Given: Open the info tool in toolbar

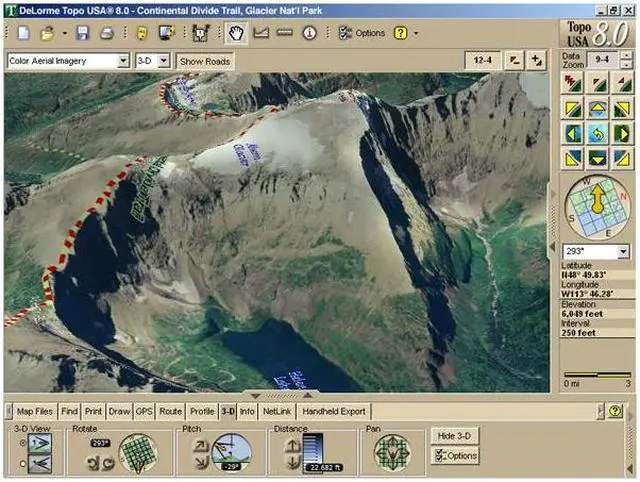Looking at the screenshot, I should point(310,33).
